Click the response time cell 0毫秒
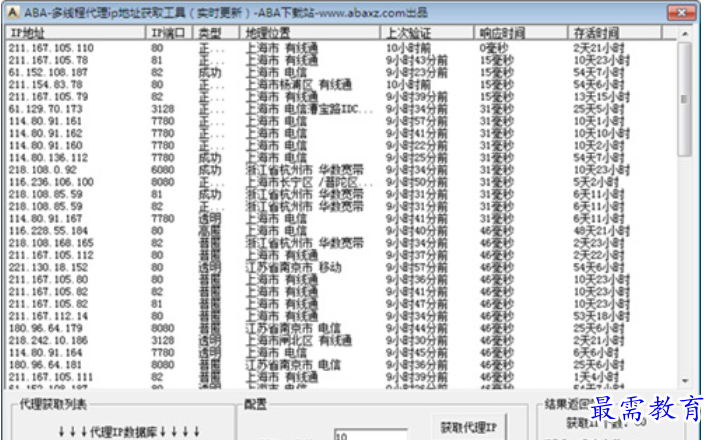 pos(494,48)
